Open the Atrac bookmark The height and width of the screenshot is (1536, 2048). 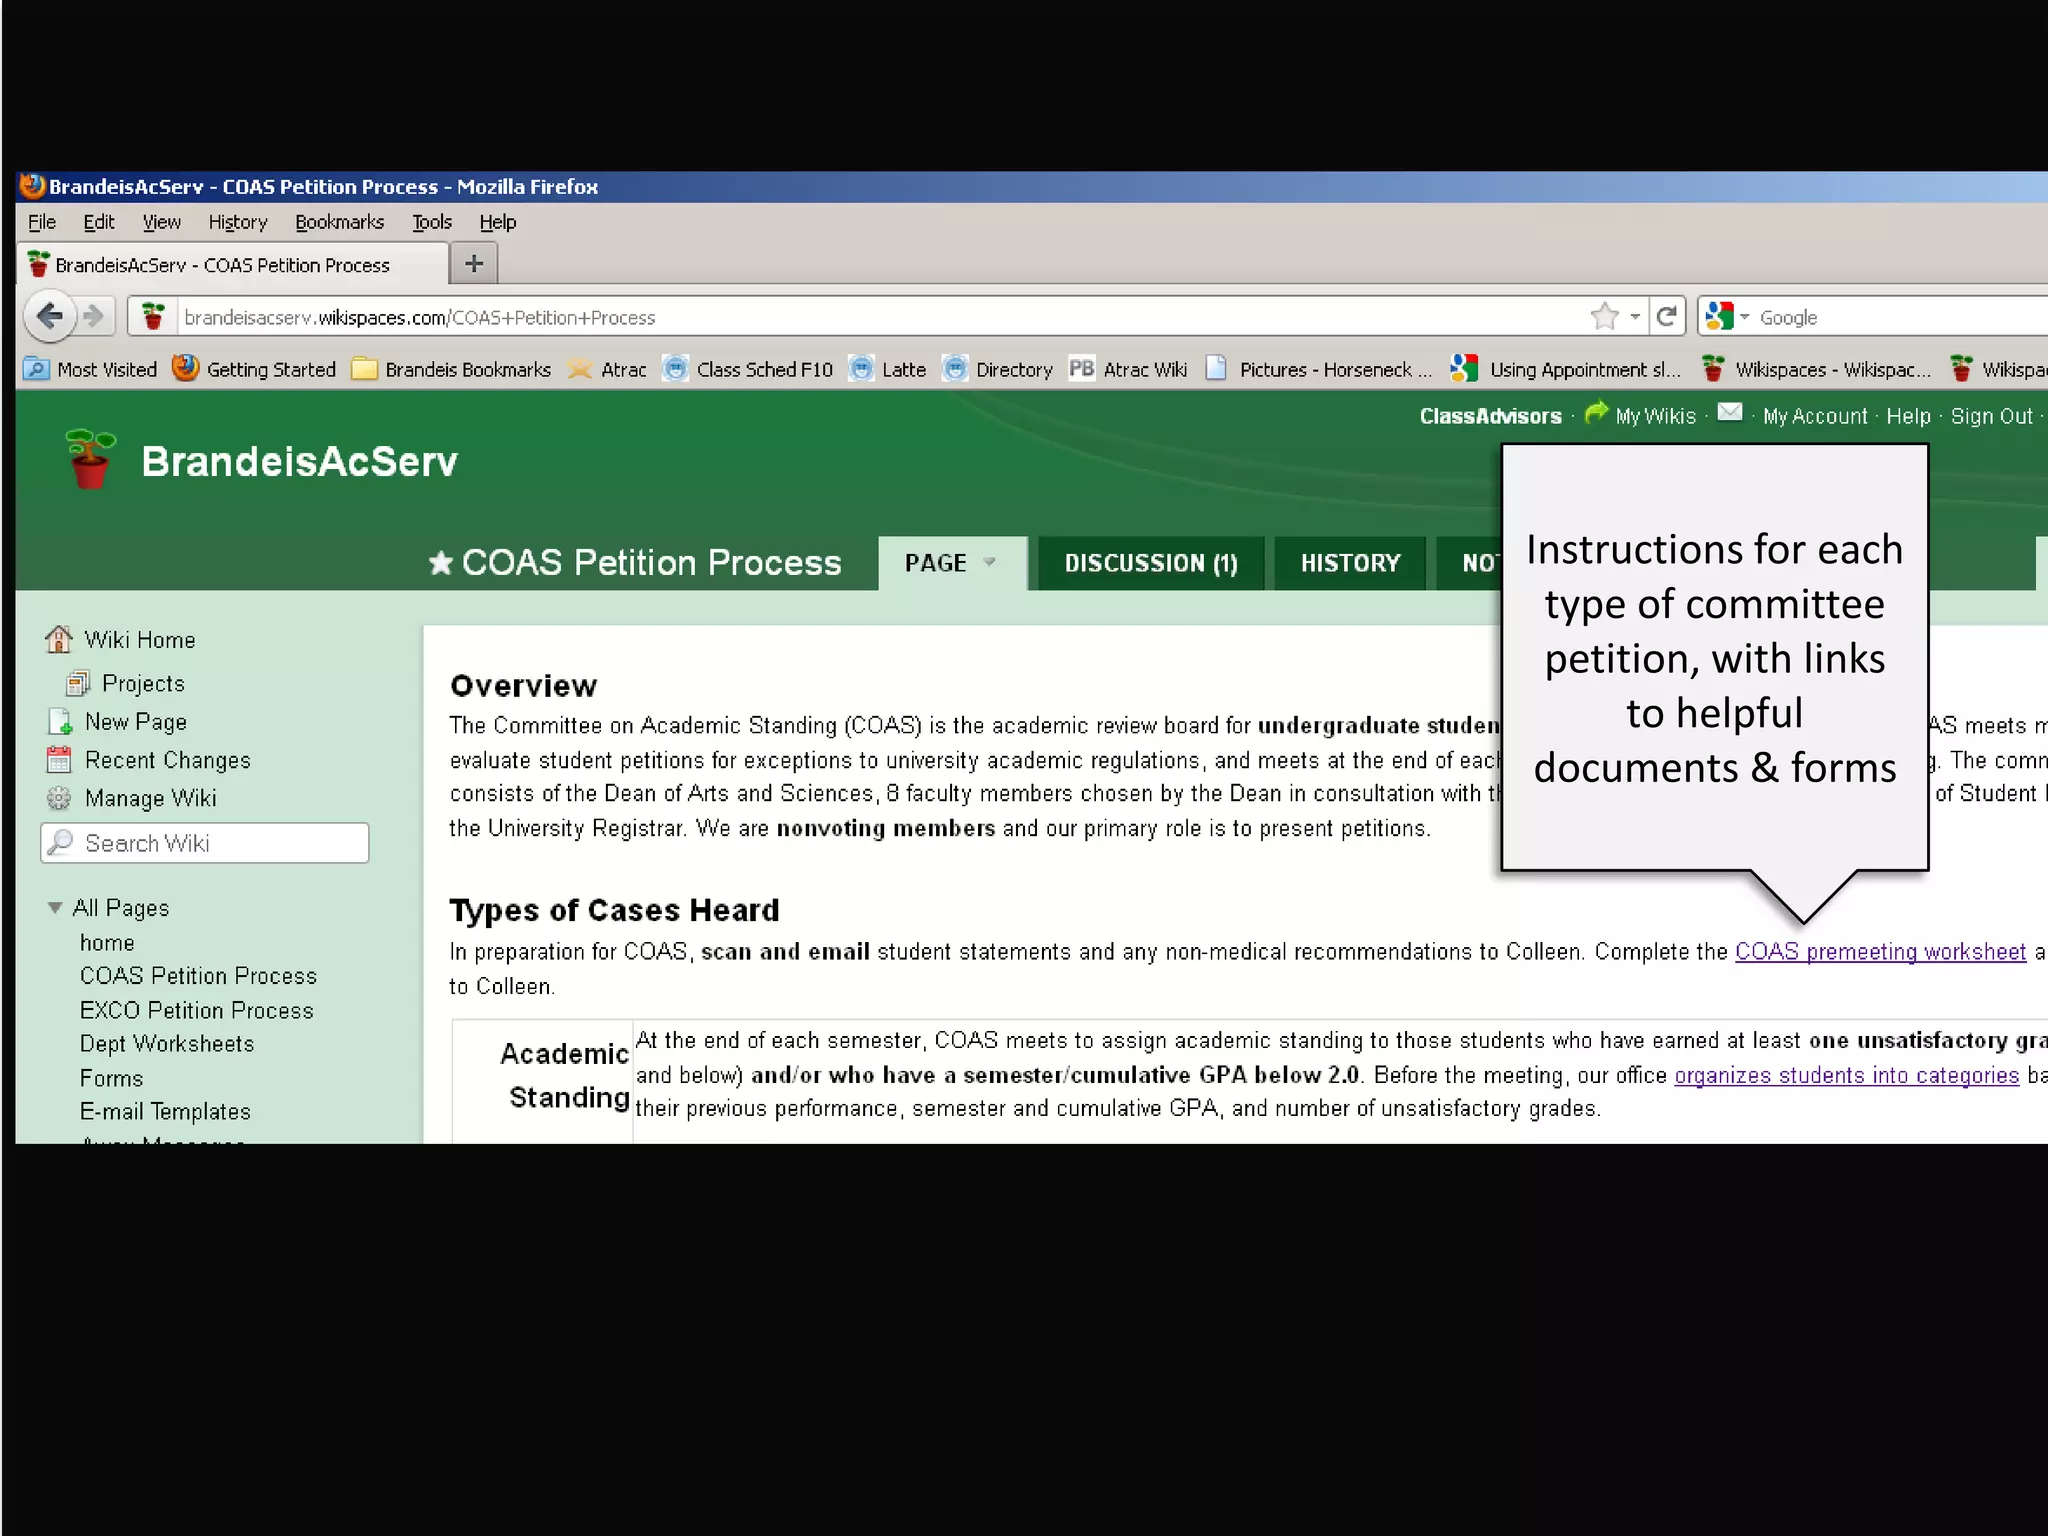(607, 369)
